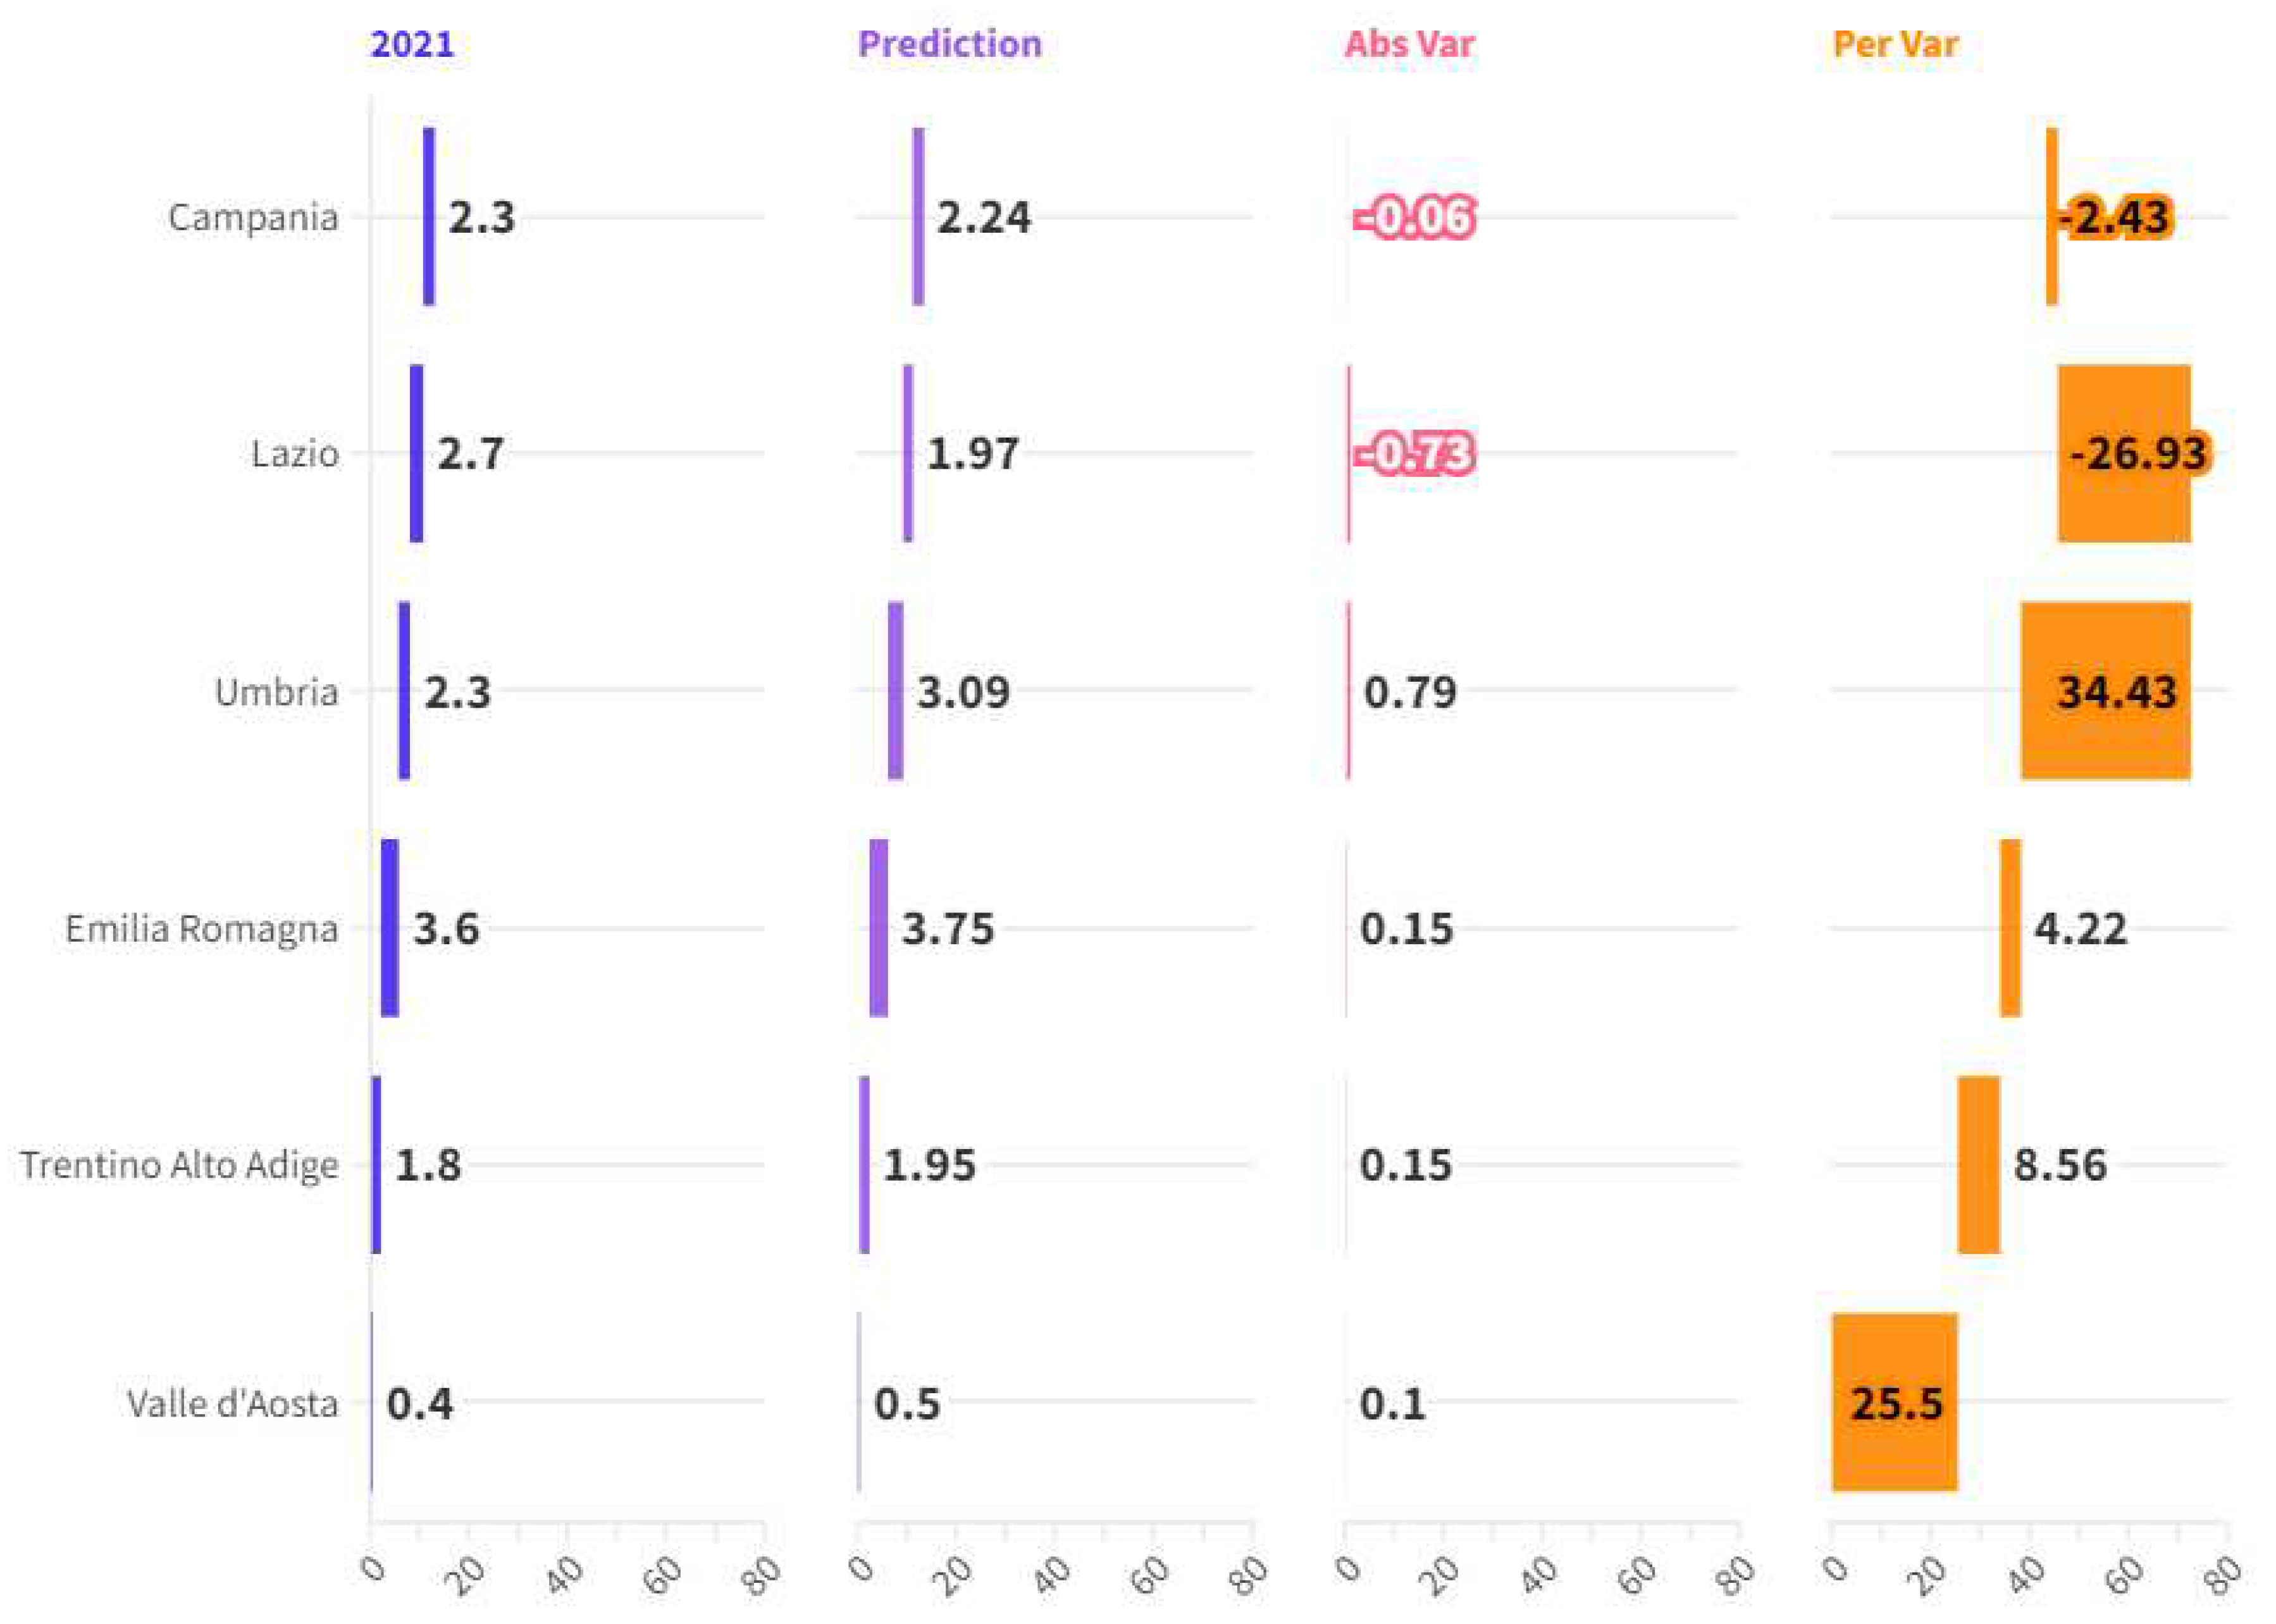This screenshot has height=1624, width=2276.
Task: Click the 8.56 Per Var value label
Action: tap(2059, 1166)
